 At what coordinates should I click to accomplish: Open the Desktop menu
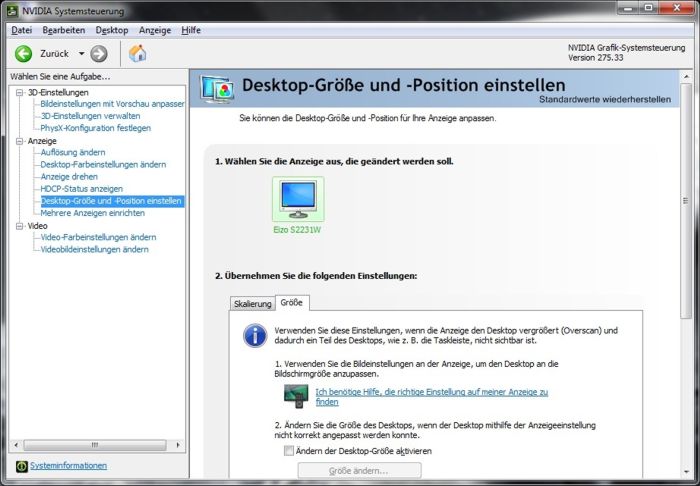pyautogui.click(x=112, y=30)
